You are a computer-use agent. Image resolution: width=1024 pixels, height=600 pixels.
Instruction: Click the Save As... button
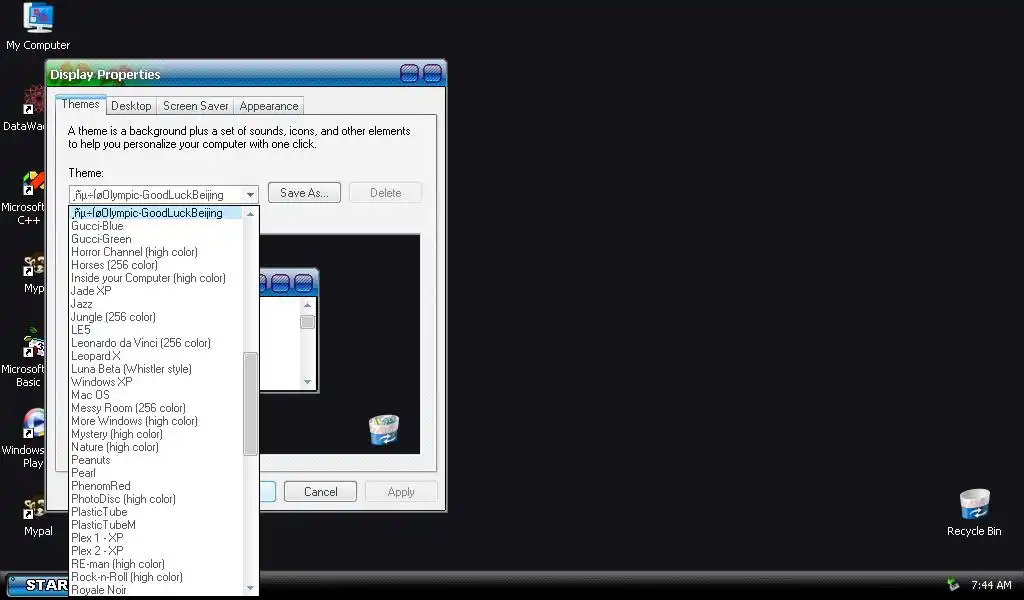click(x=304, y=193)
